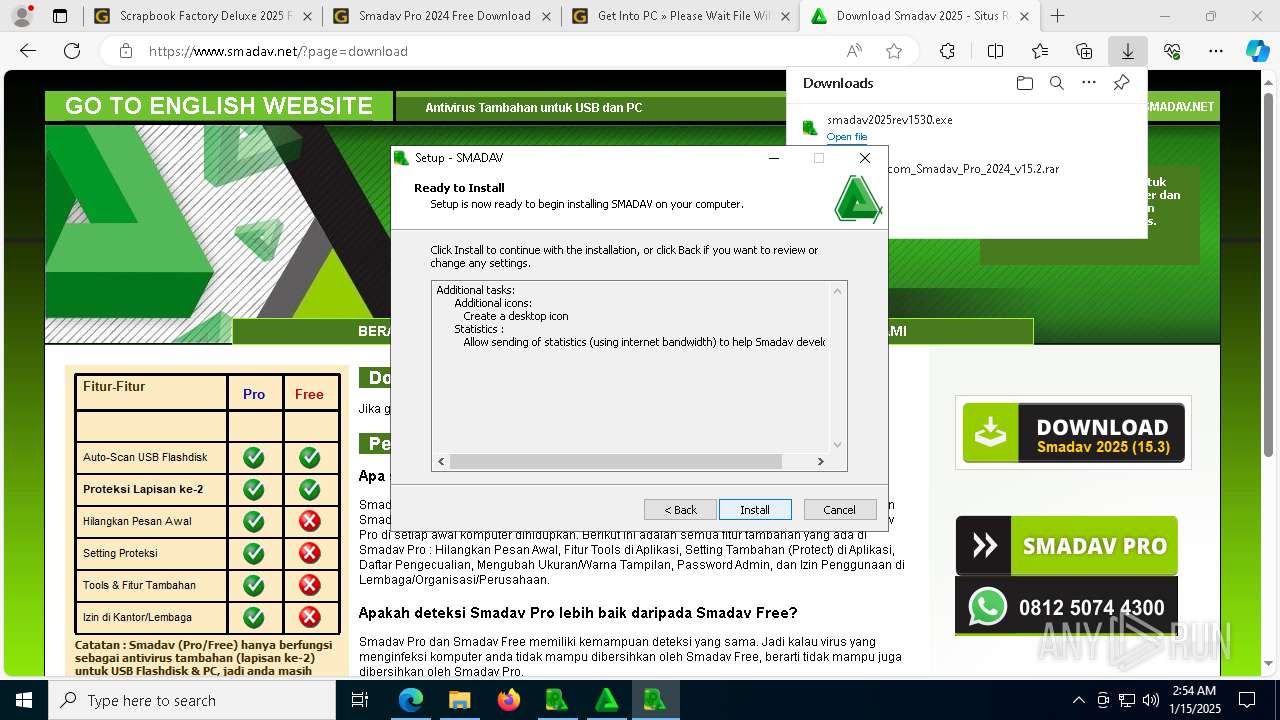The height and width of the screenshot is (720, 1280).
Task: Select the Smadav_Pro_2024_v15.2.rar download entry
Action: coord(973,169)
